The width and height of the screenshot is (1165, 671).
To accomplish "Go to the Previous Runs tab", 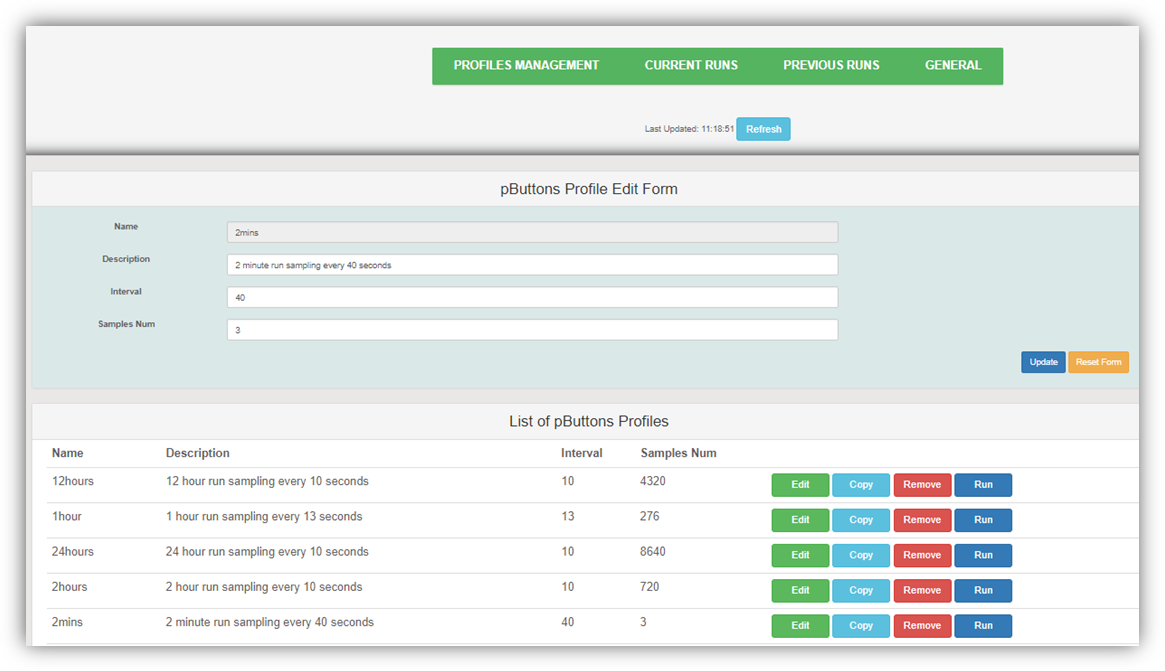I will (x=831, y=66).
